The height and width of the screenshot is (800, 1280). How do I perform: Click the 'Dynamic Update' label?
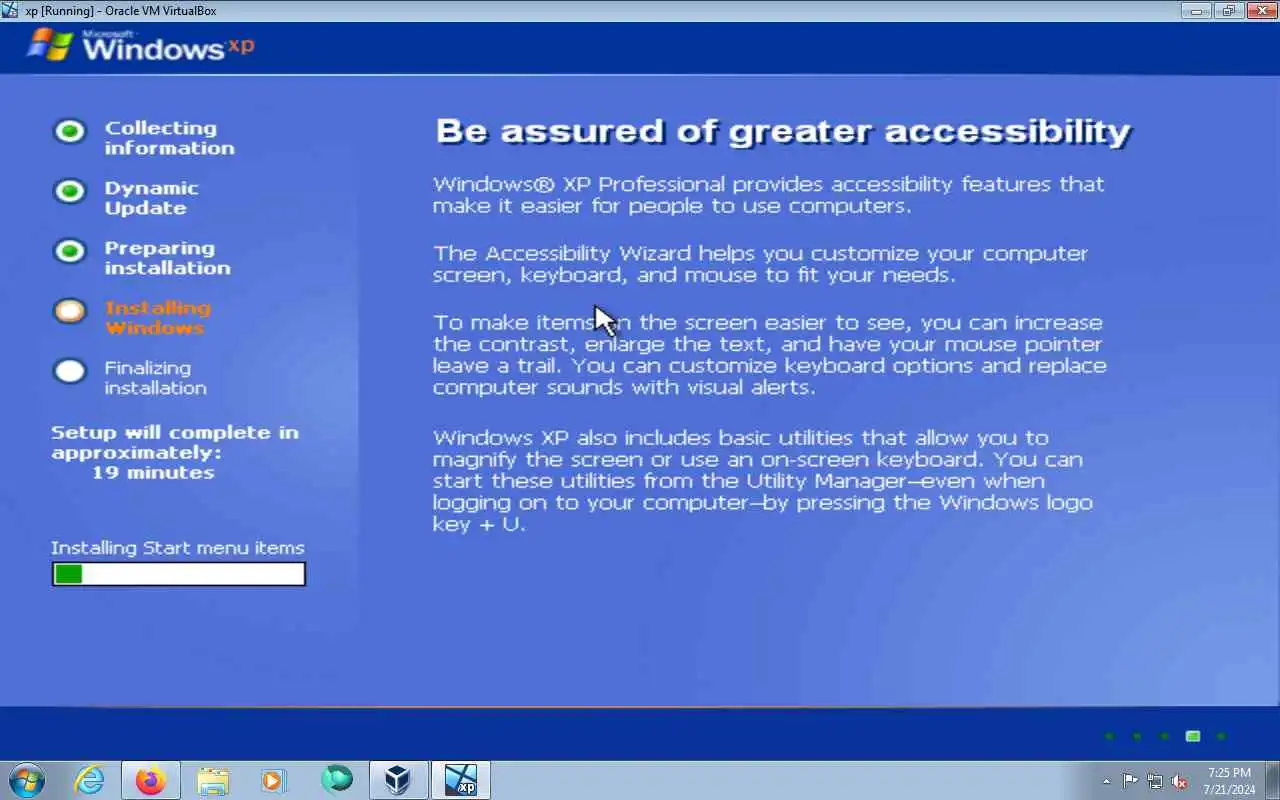[x=151, y=198]
